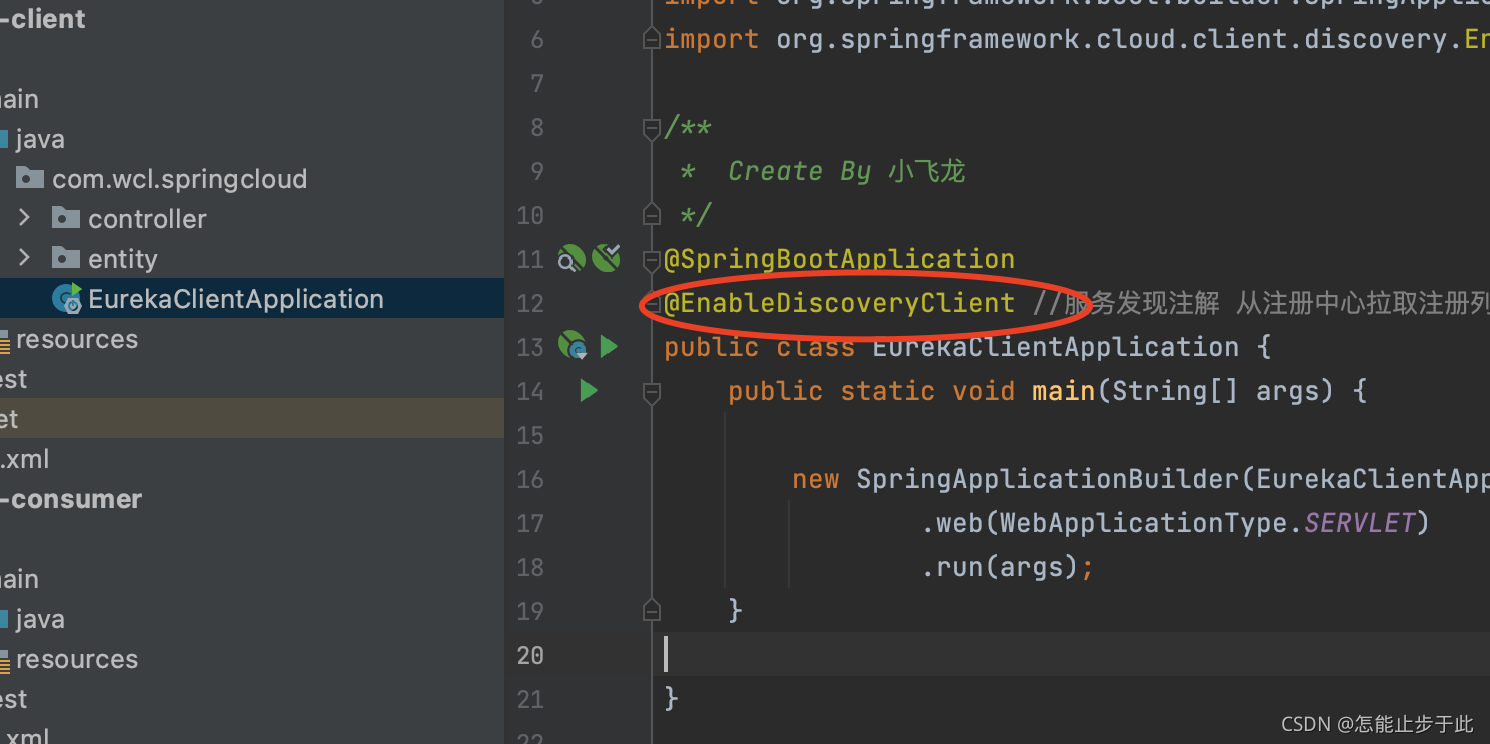Click the Chinese comment after @EnableDiscoveryClient

coord(1261,303)
